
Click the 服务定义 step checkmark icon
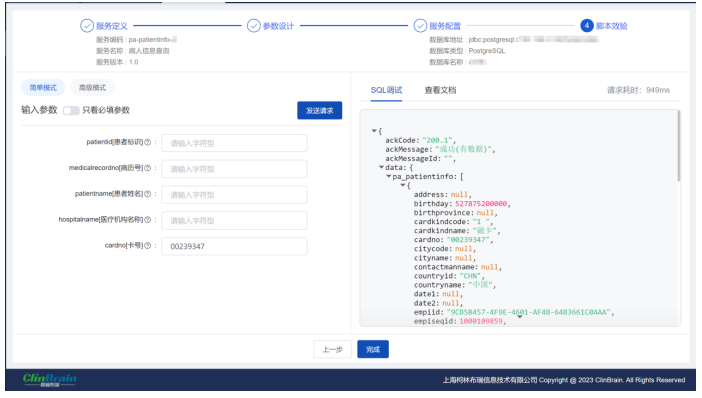point(86,26)
